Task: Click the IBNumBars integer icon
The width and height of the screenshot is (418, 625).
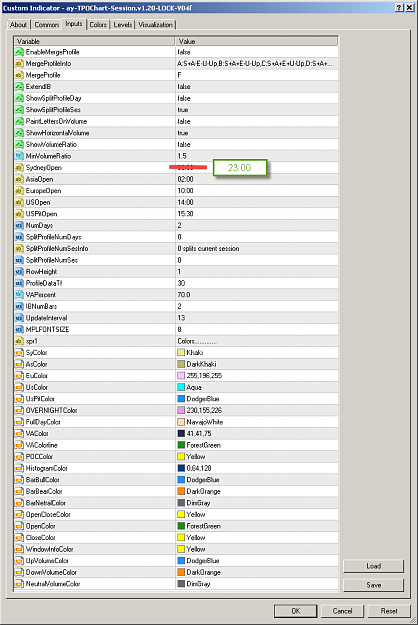Action: pyautogui.click(x=19, y=306)
